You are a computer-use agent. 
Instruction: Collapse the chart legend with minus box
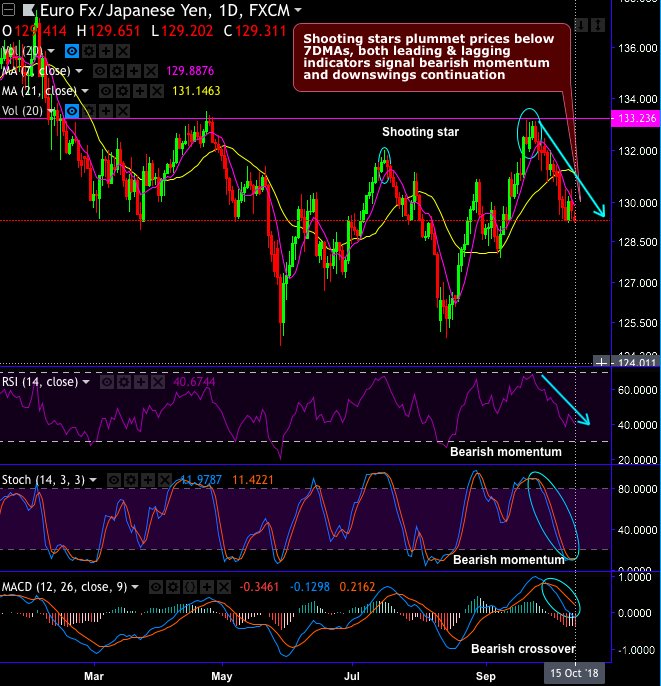coord(8,10)
